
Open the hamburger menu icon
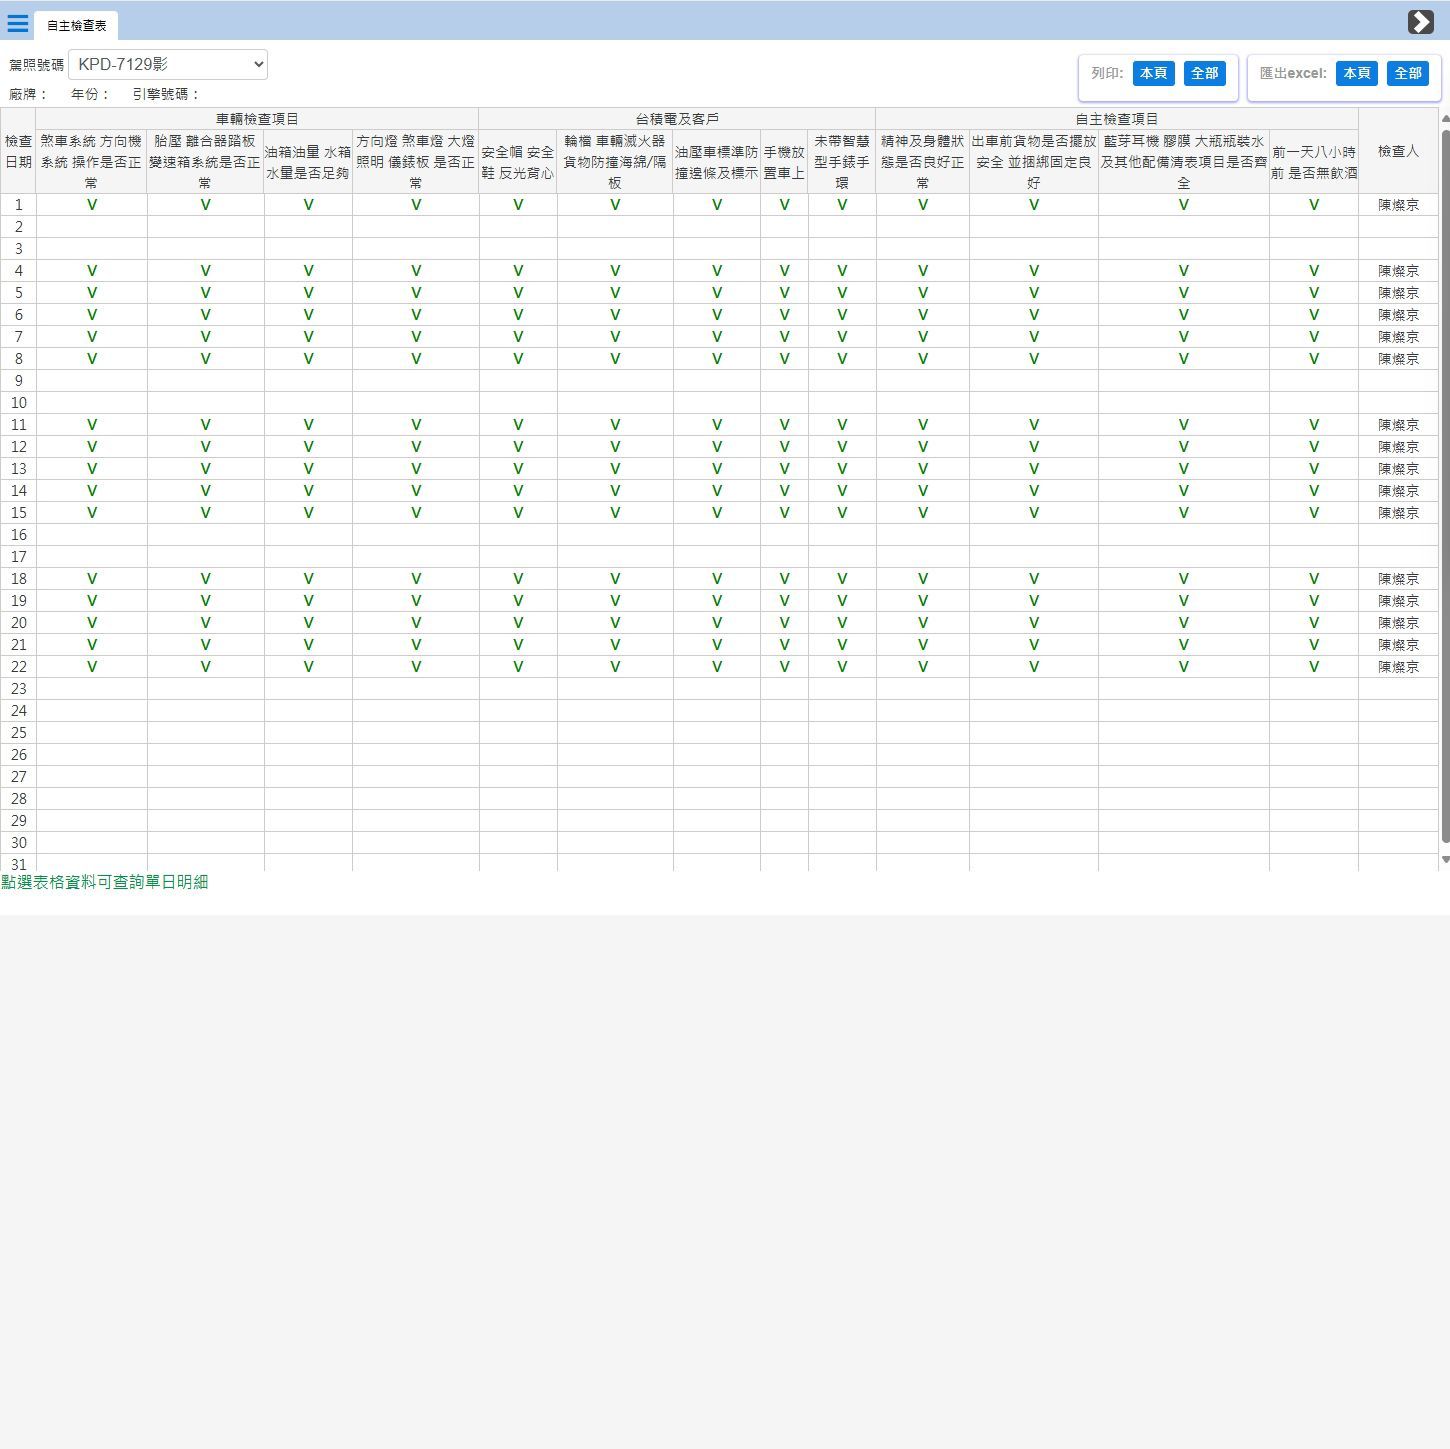(x=18, y=23)
